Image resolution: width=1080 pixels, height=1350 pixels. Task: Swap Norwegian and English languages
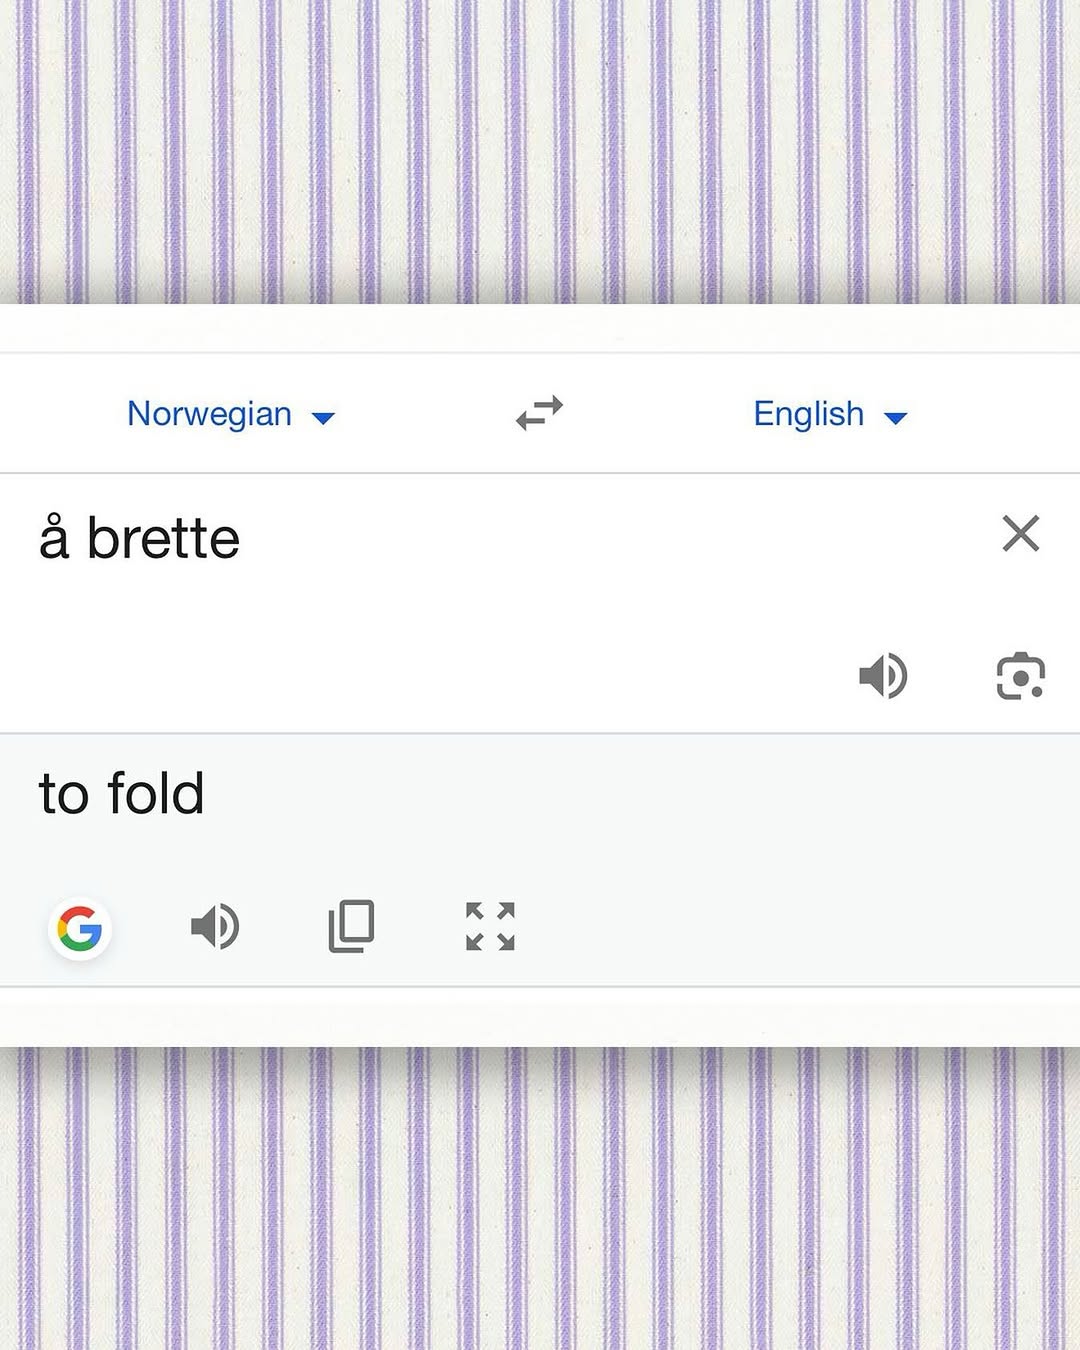(x=540, y=412)
